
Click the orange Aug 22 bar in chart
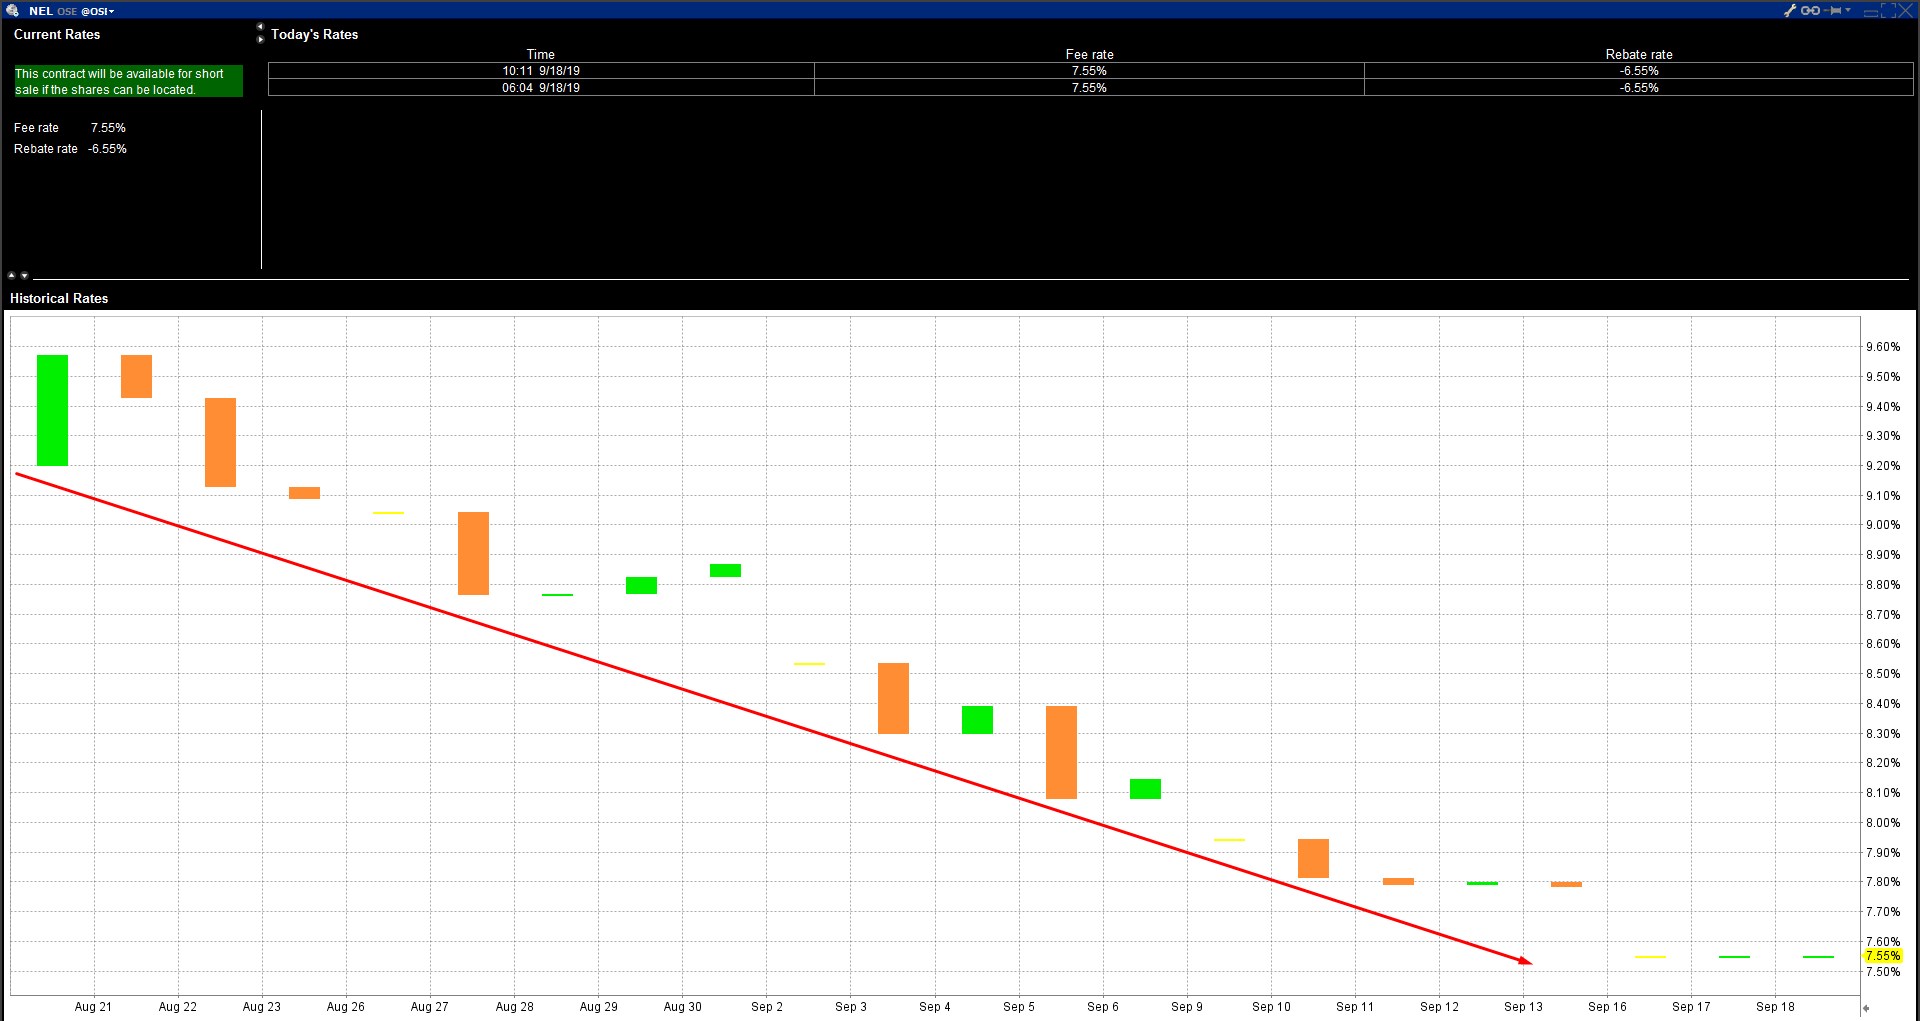136,376
